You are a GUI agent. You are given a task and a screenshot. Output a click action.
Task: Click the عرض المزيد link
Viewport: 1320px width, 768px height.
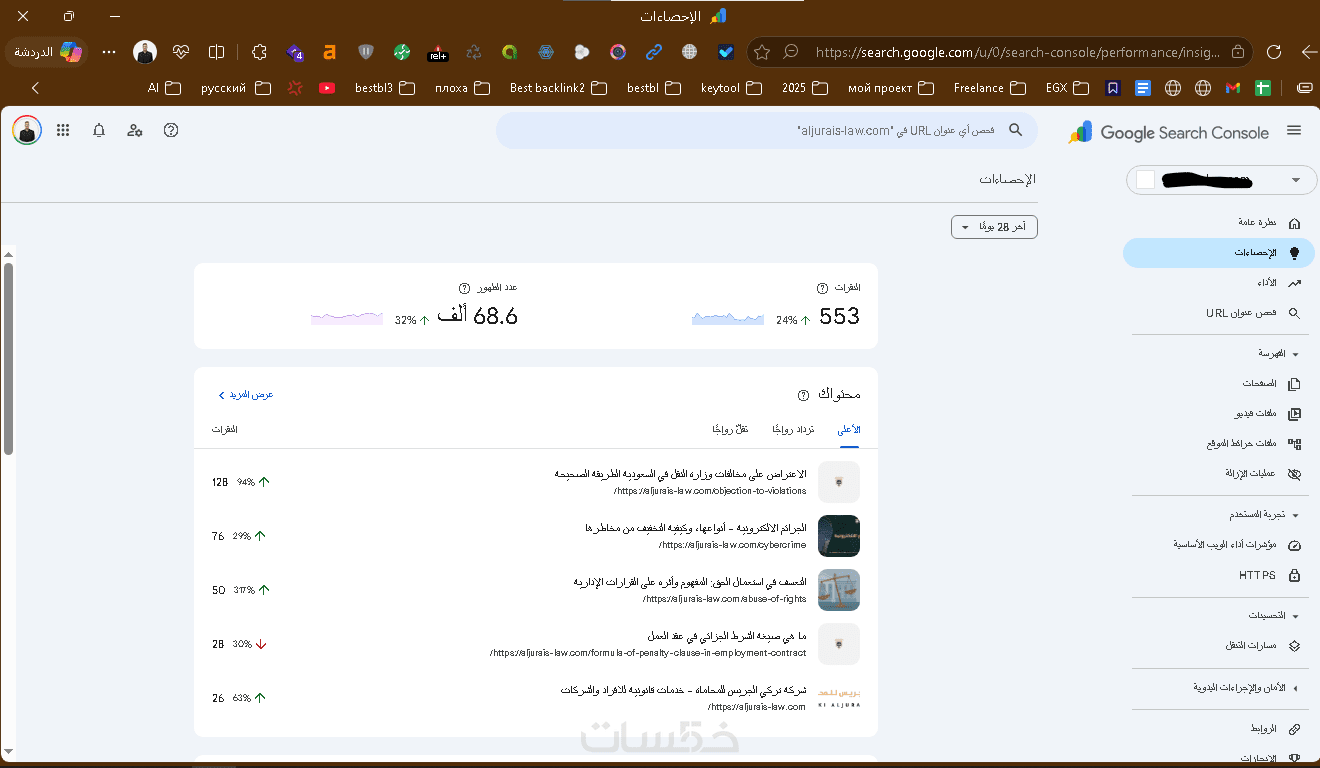(246, 395)
